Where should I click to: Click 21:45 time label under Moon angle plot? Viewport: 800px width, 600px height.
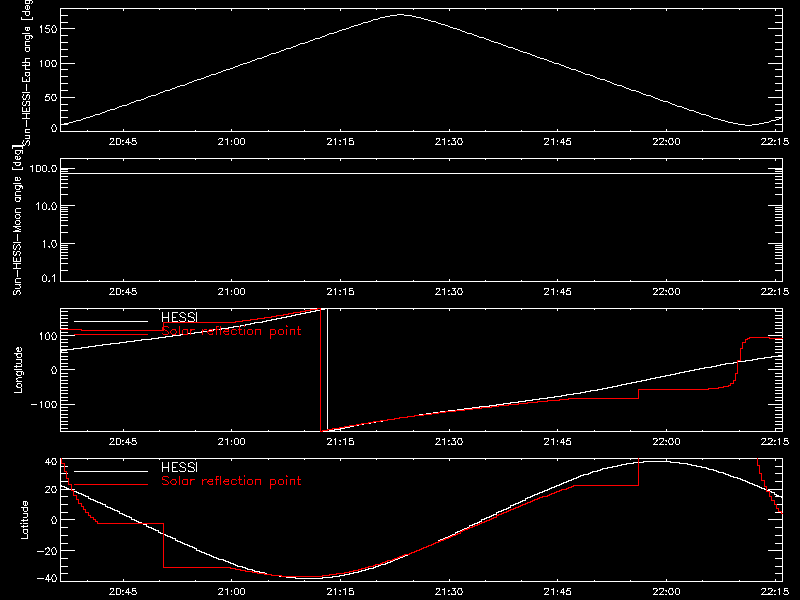tap(558, 292)
